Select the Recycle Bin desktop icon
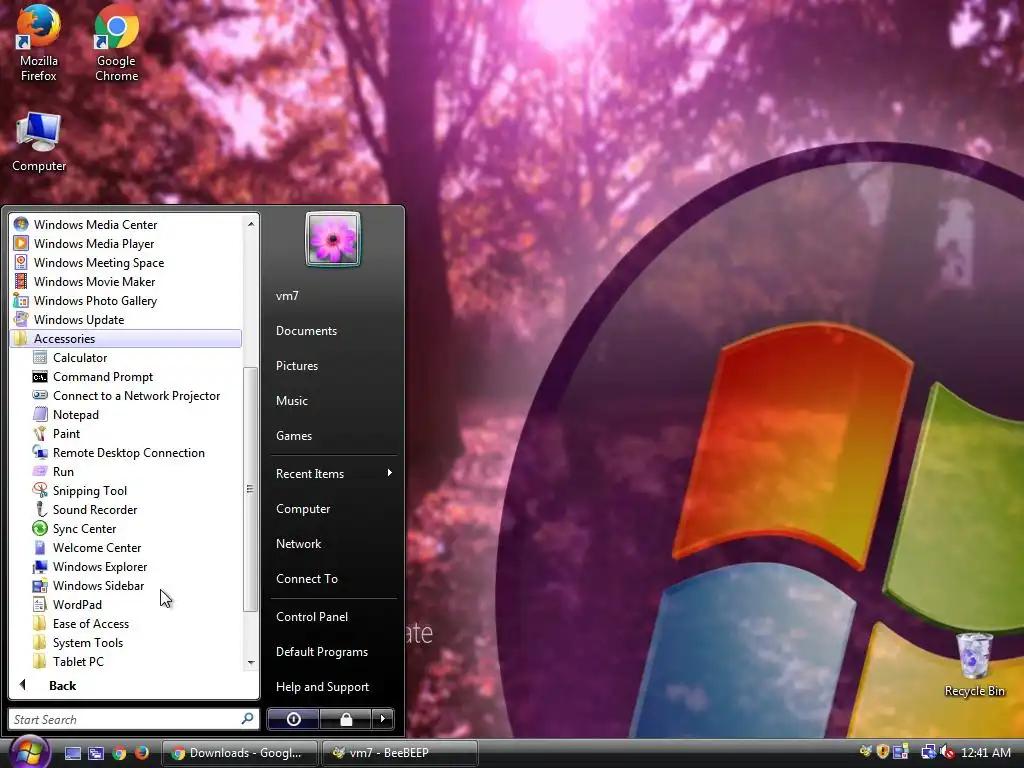Viewport: 1024px width, 768px height. (x=974, y=665)
